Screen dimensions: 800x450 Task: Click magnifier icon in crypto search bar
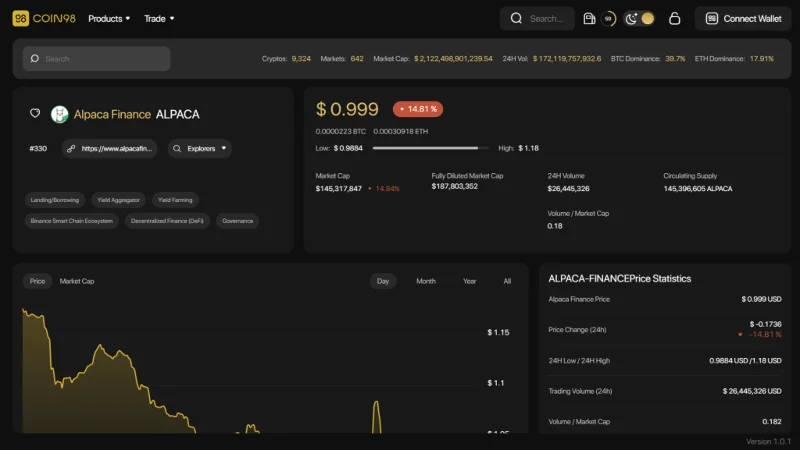click(x=35, y=59)
